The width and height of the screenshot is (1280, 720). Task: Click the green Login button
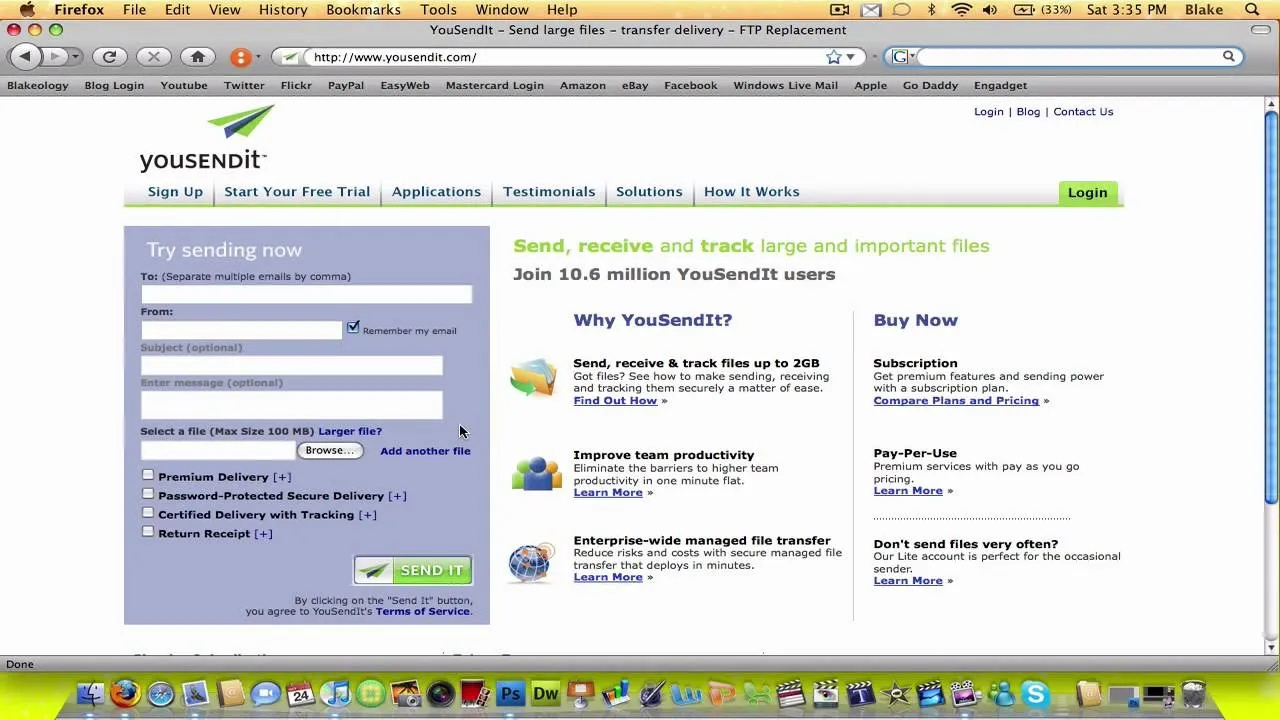click(x=1087, y=193)
